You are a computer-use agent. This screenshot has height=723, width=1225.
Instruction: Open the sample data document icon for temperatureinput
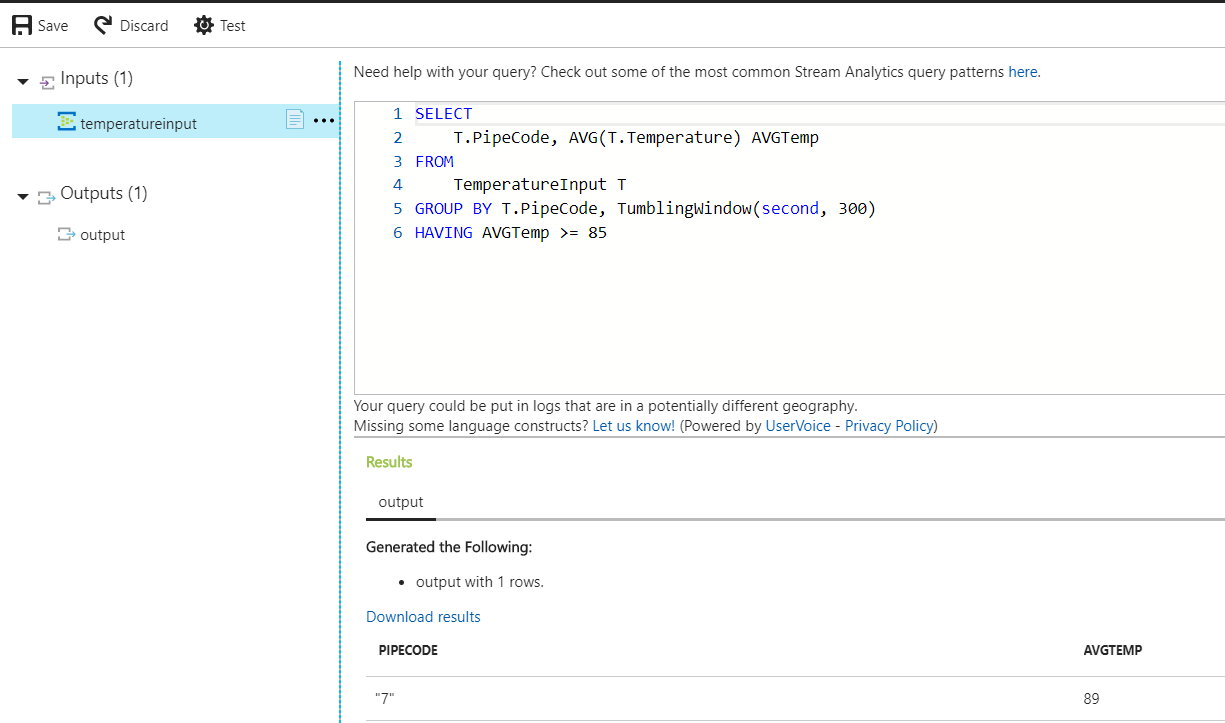click(x=295, y=120)
